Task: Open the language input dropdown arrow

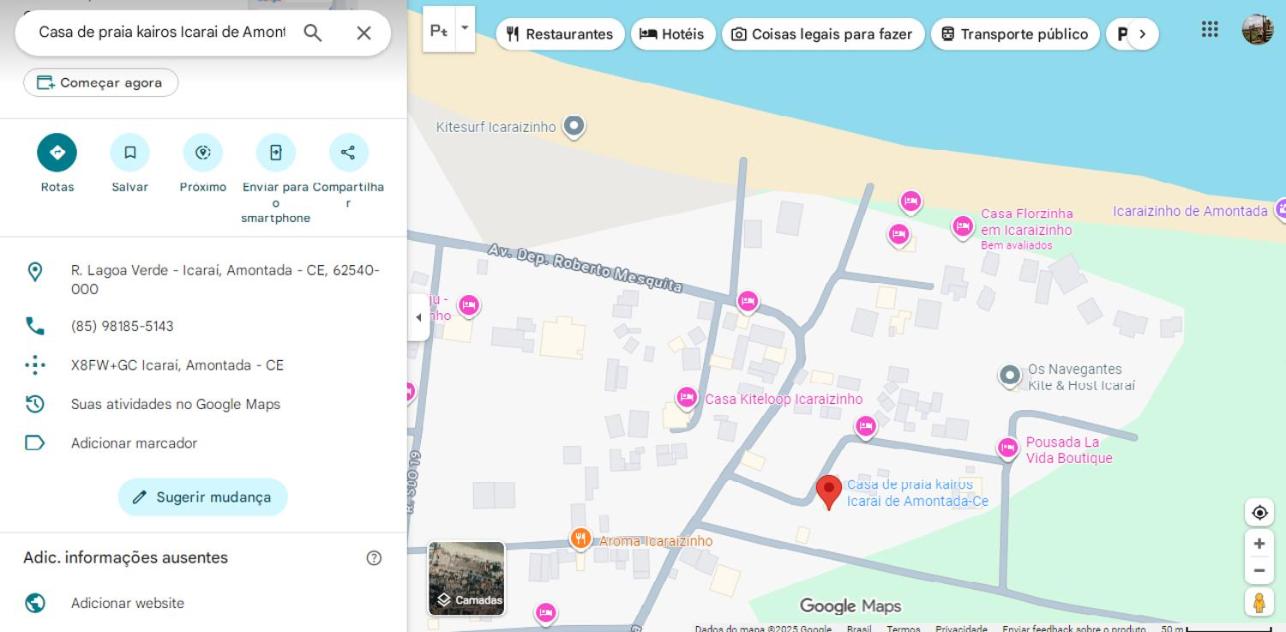Action: pyautogui.click(x=464, y=30)
